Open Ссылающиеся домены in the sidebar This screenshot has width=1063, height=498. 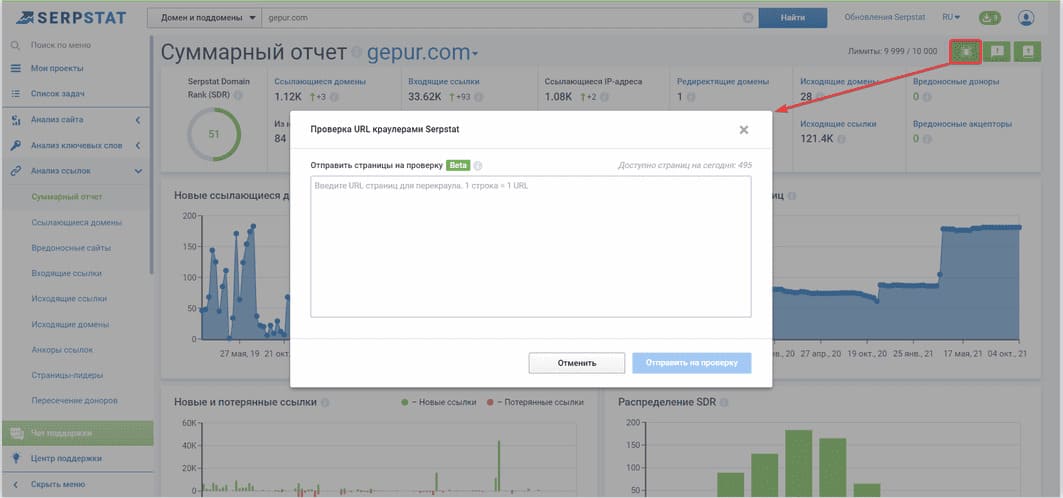[x=77, y=222]
